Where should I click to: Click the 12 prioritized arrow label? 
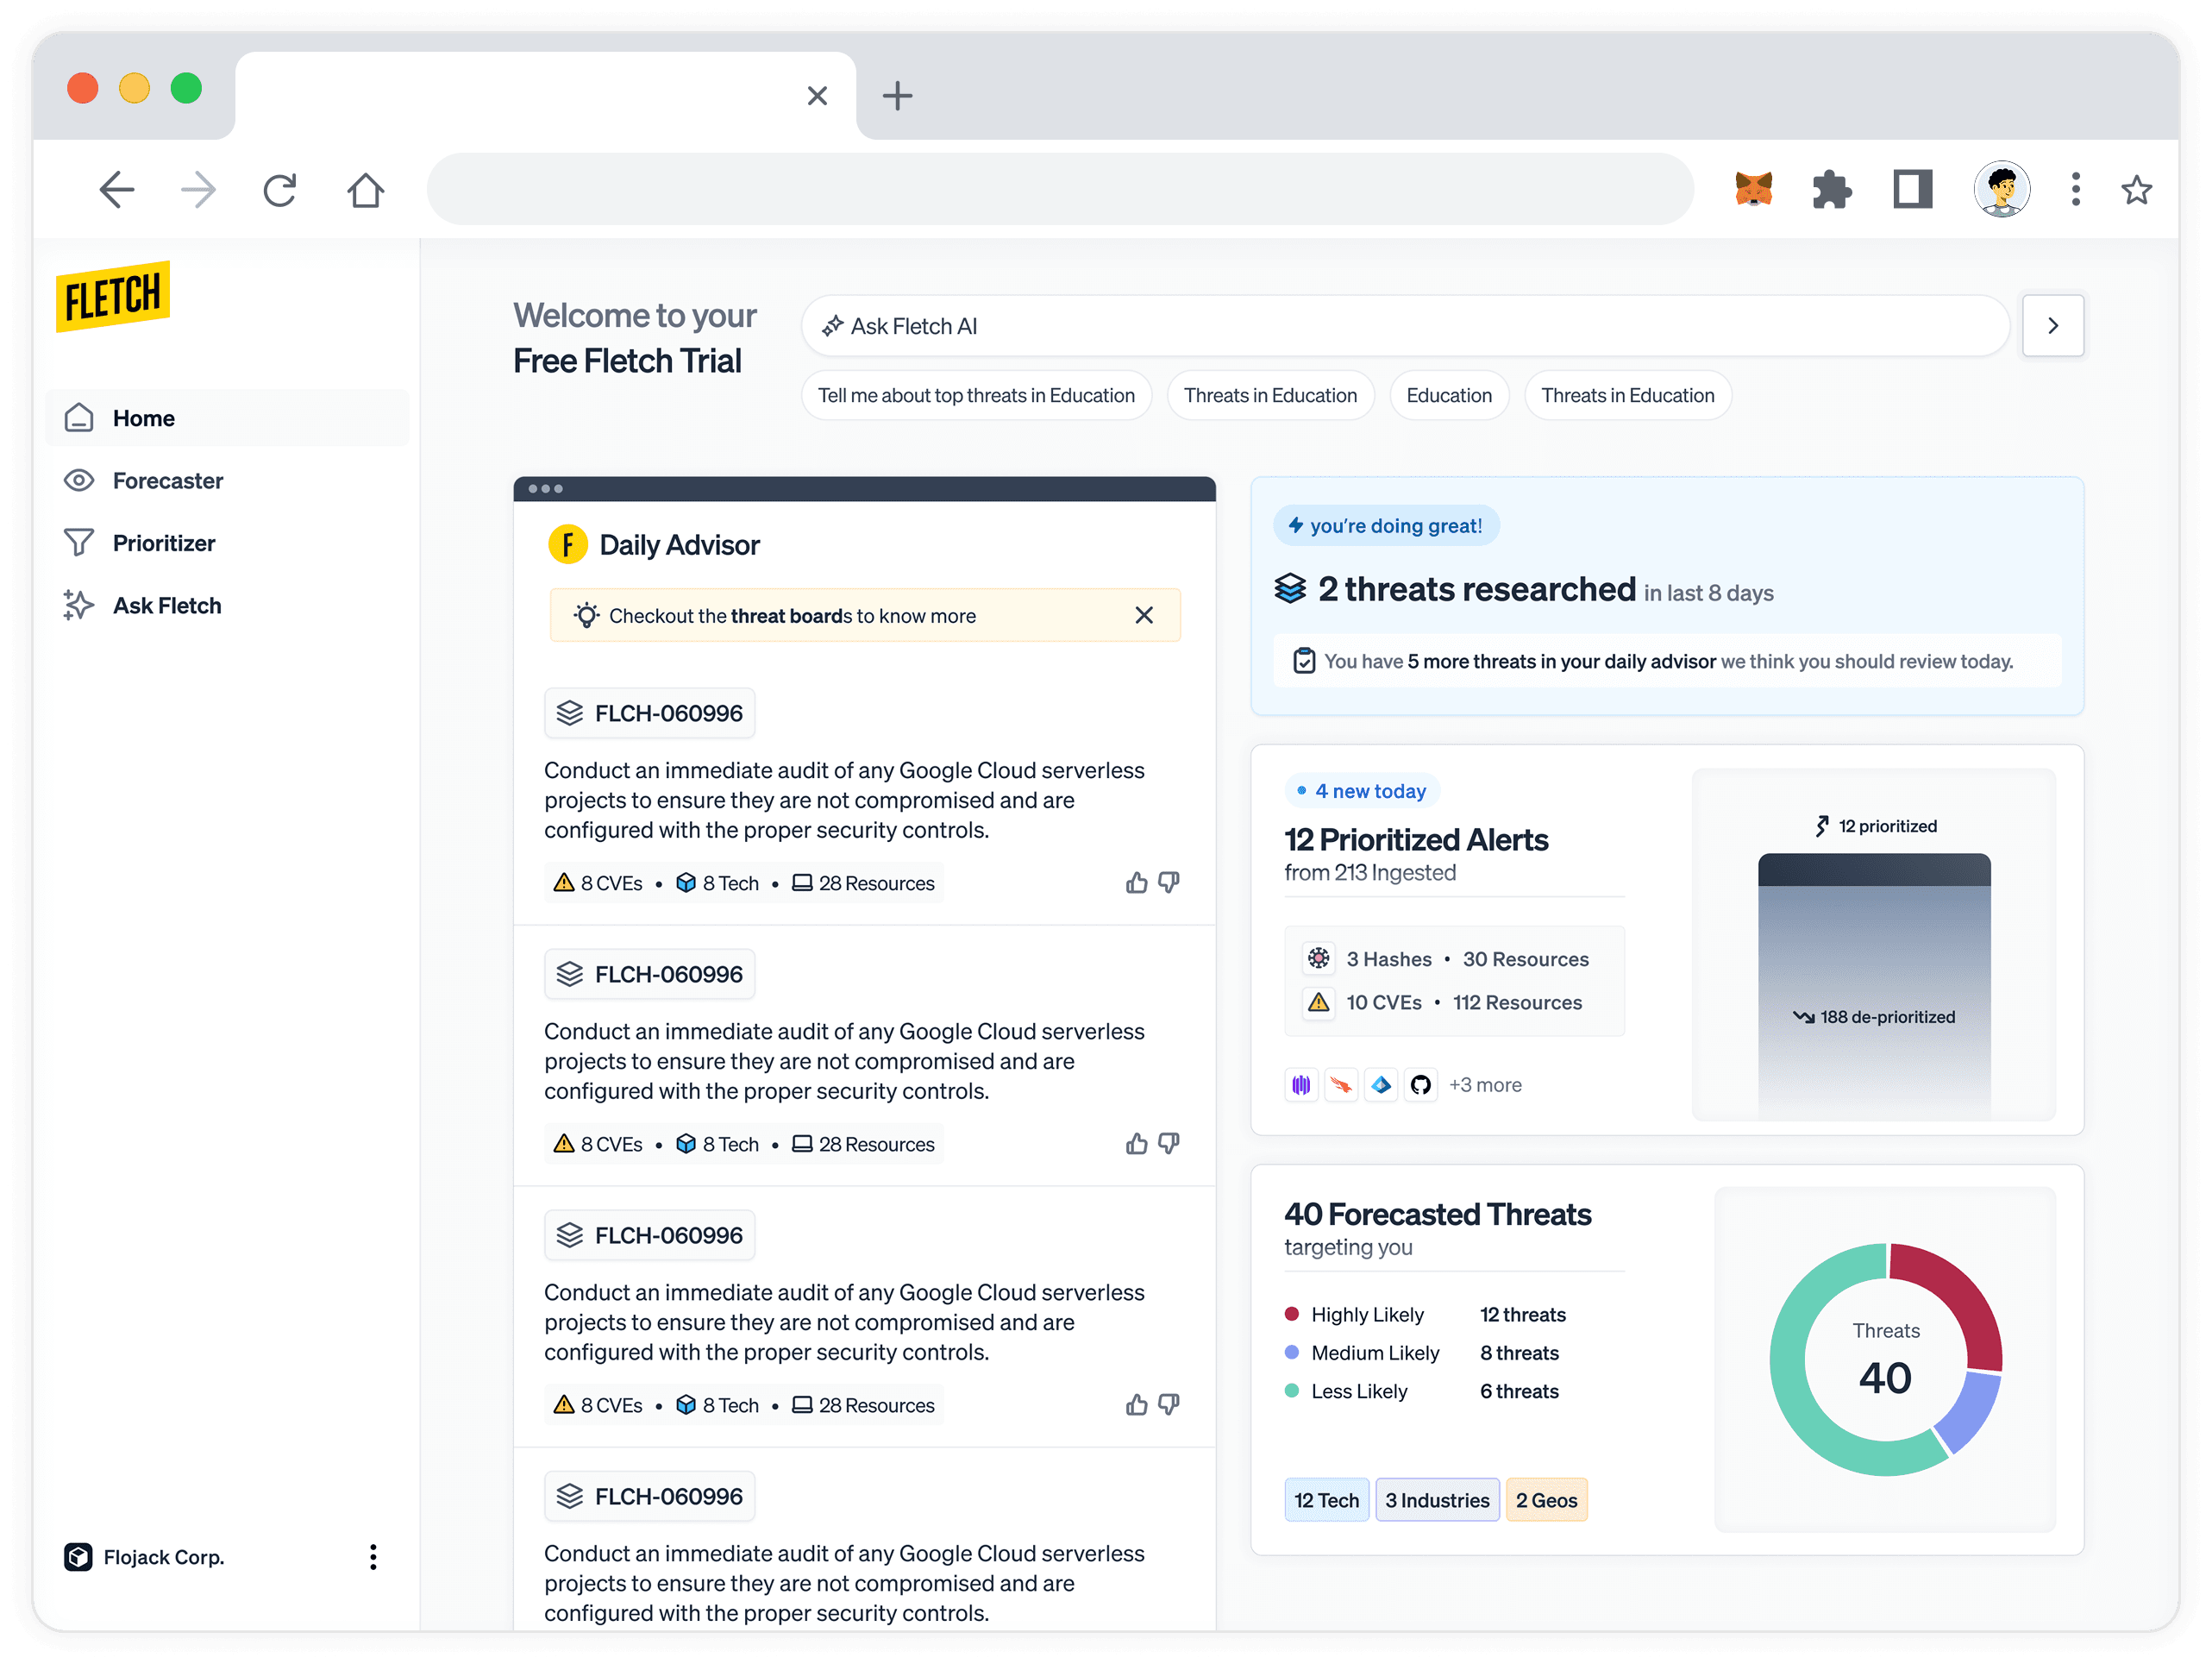(x=1876, y=826)
